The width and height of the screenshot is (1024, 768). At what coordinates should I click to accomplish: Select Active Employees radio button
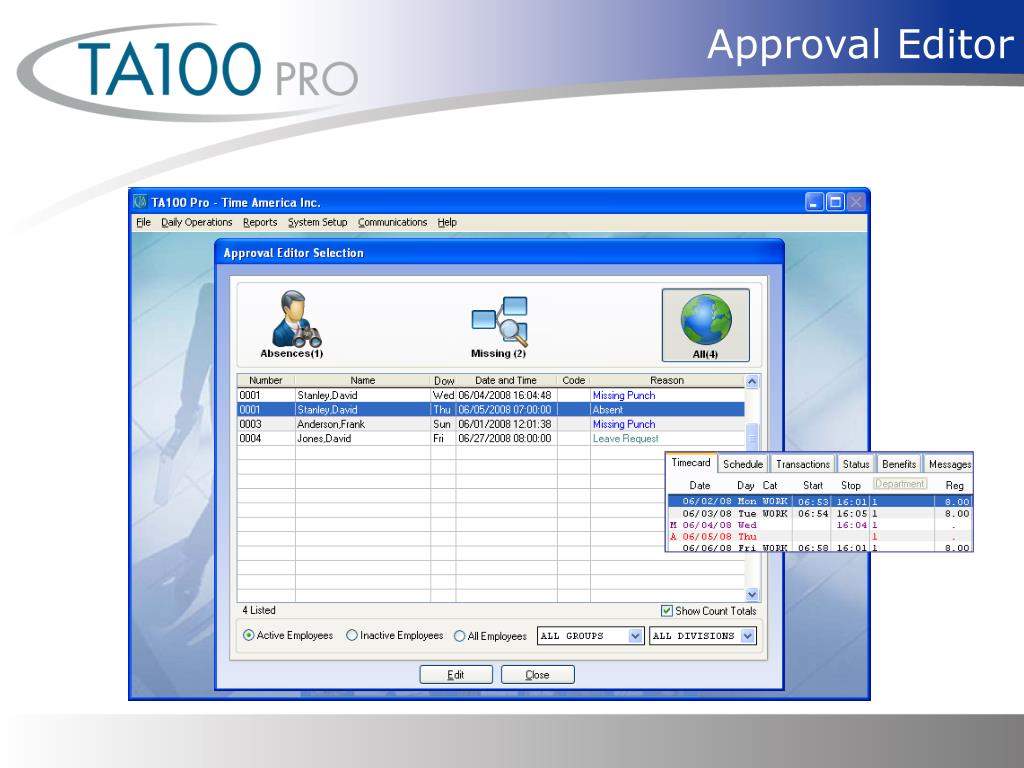[x=249, y=635]
